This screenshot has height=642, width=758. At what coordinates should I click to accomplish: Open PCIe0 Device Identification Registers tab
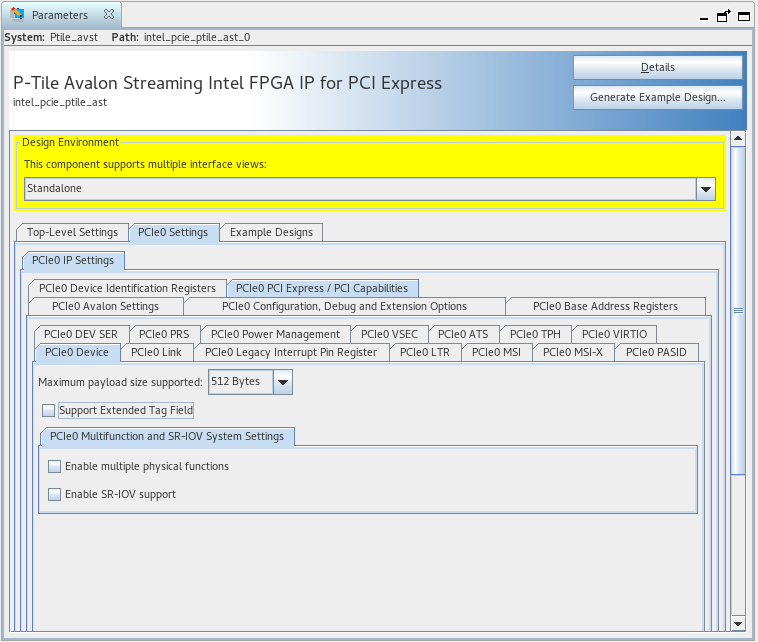[127, 288]
